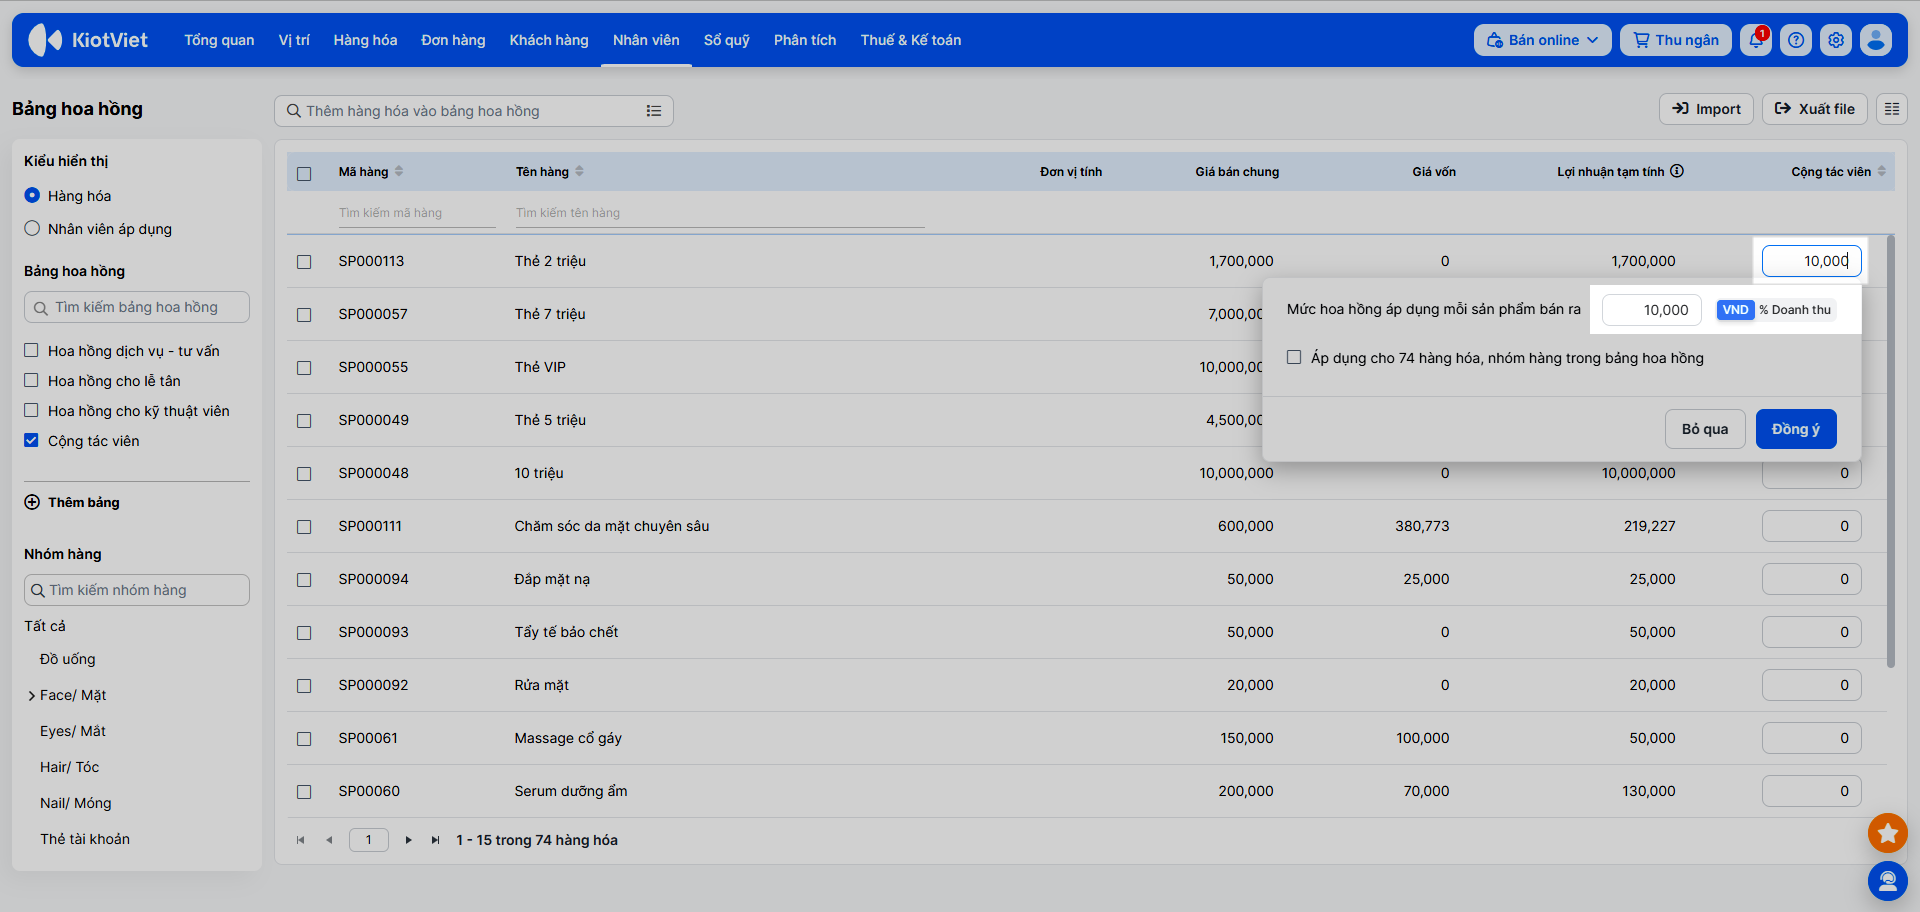Click the KiotViet logo

pyautogui.click(x=88, y=40)
